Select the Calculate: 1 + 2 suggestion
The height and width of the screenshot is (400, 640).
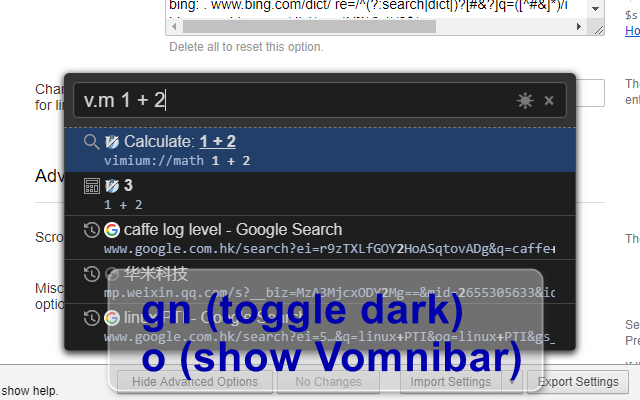[x=320, y=150]
